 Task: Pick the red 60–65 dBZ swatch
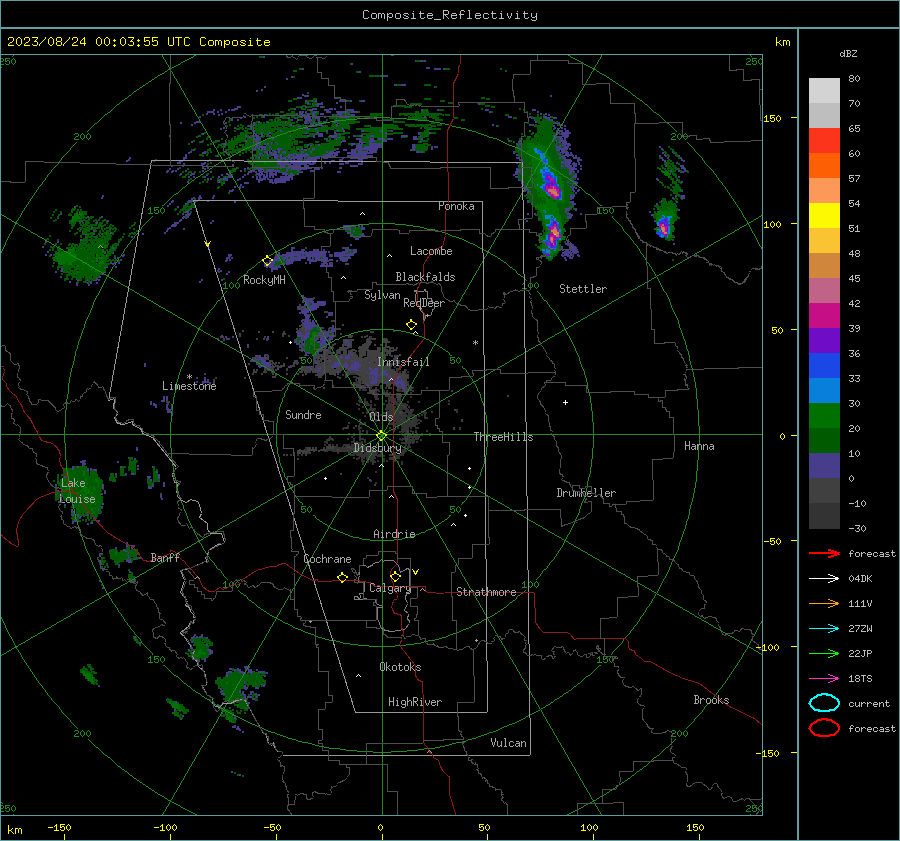824,141
